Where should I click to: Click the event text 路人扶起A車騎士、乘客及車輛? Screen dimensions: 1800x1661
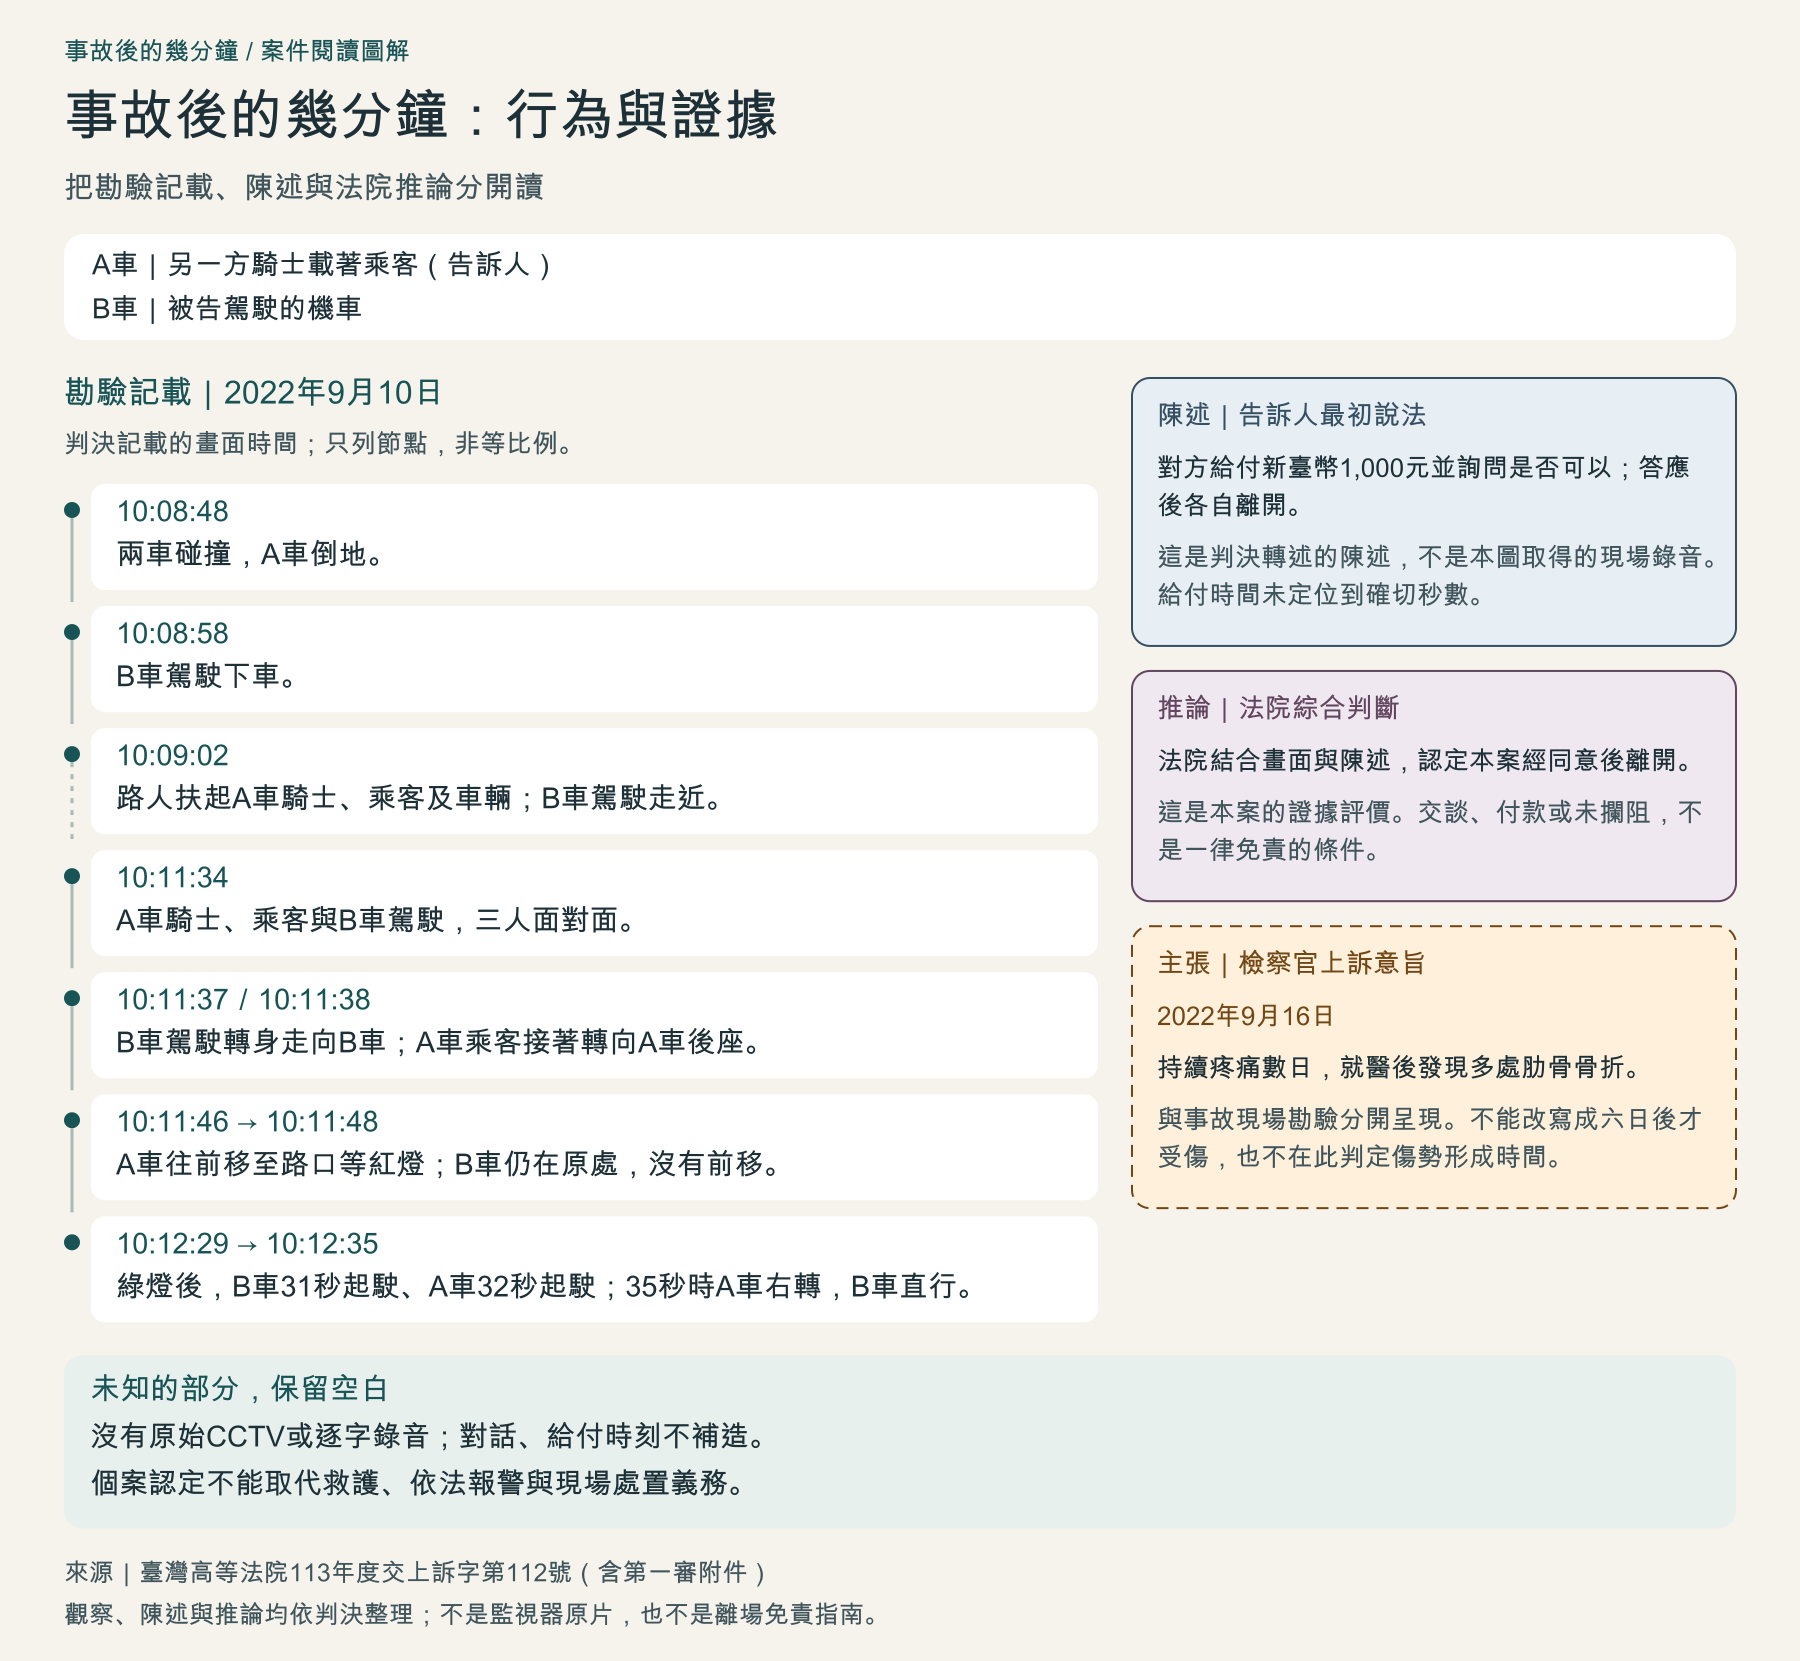tap(314, 798)
